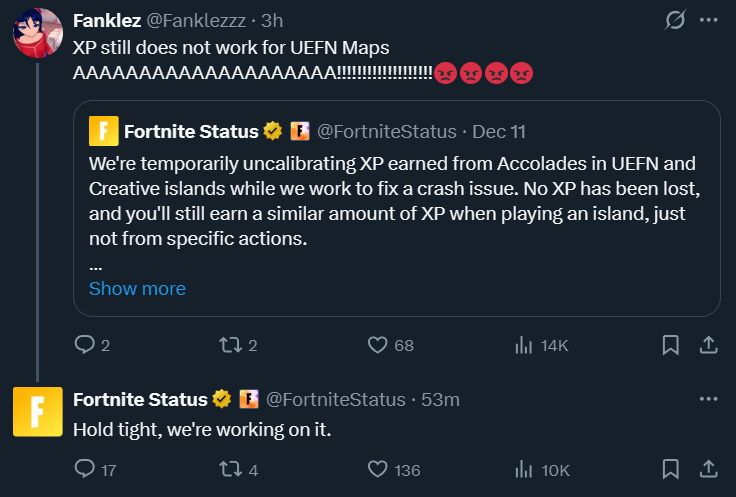
Task: Share the Fortnite Status reply
Action: 707,469
